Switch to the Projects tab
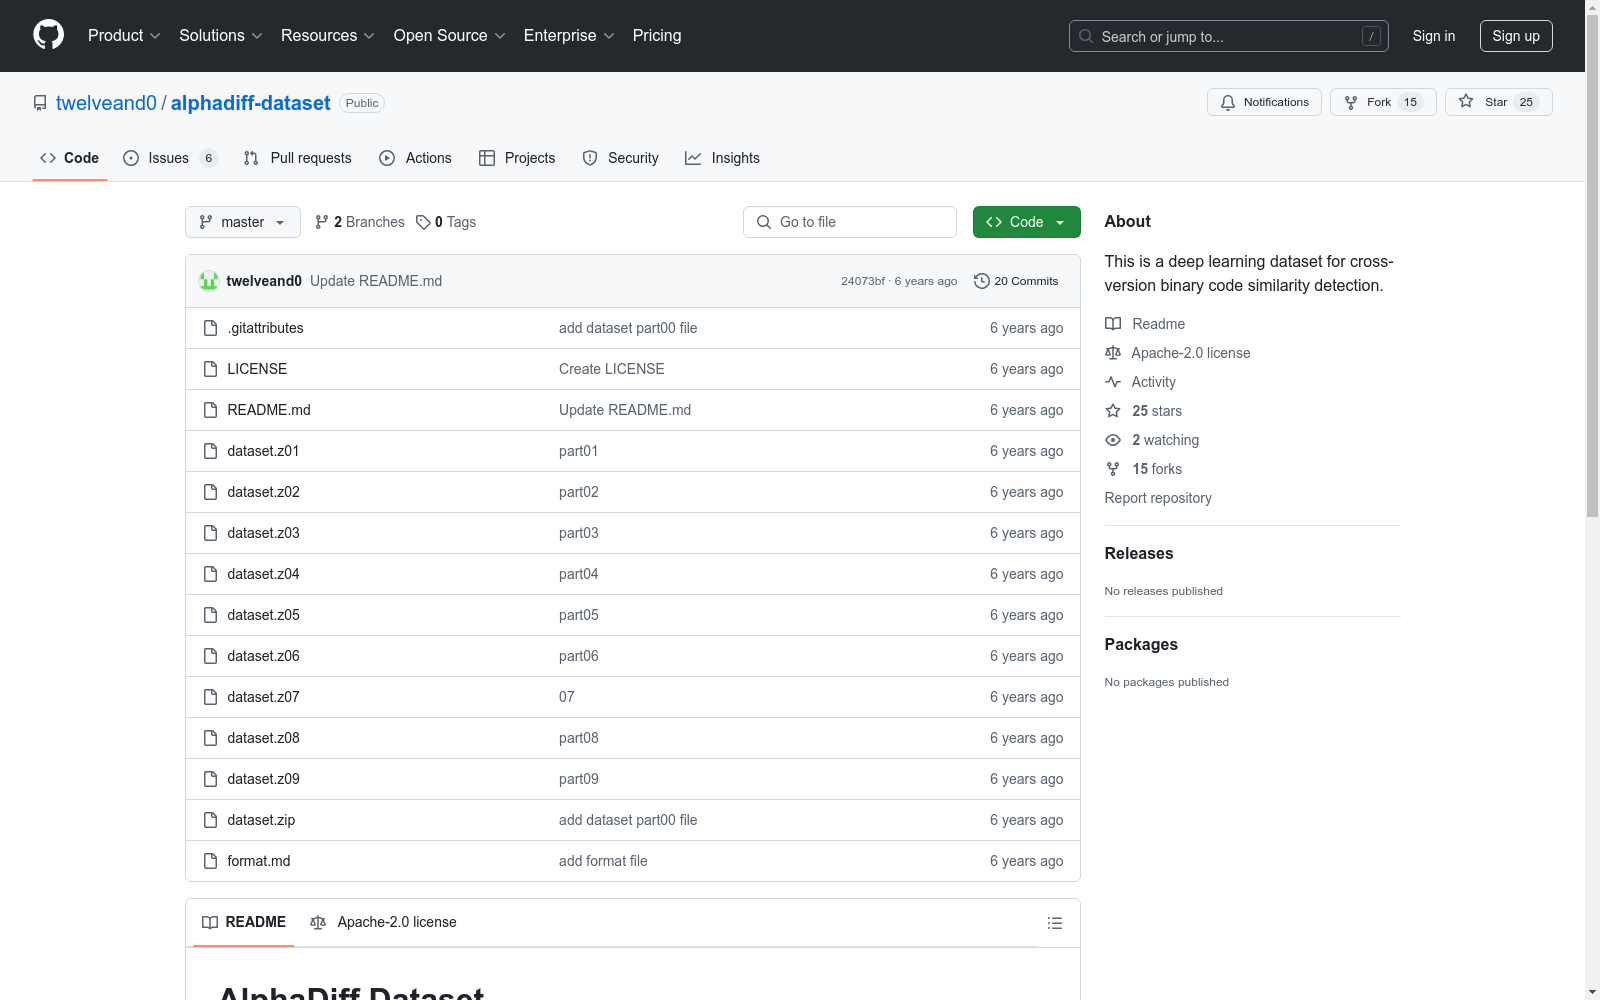This screenshot has width=1600, height=1000. coord(517,158)
